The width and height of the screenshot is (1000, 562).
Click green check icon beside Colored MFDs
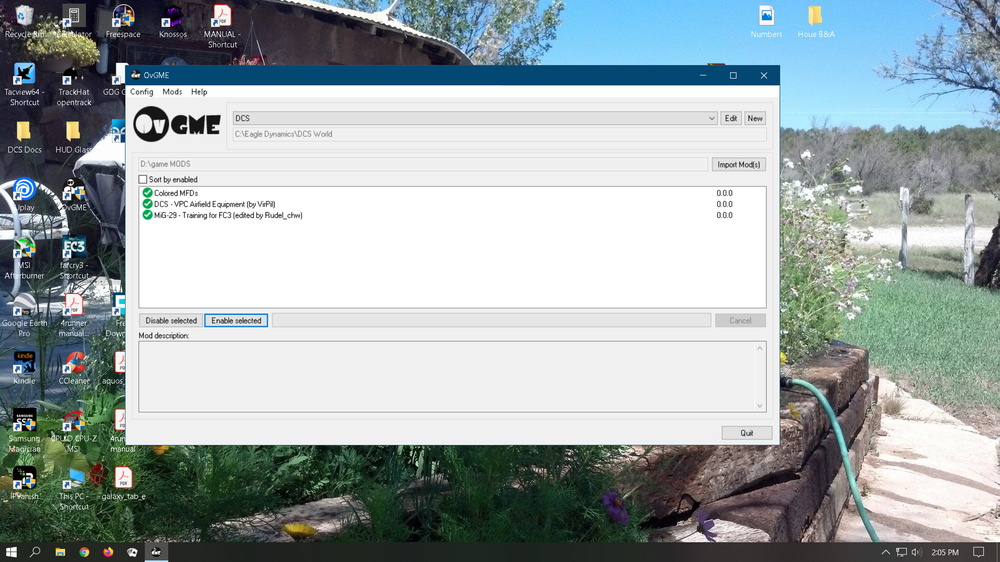[147, 193]
